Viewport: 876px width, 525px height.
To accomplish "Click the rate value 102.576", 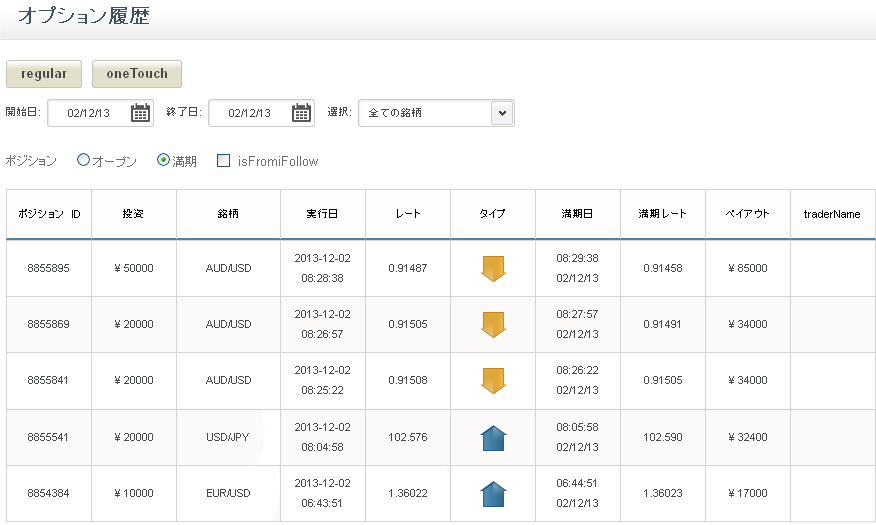I will click(x=408, y=437).
